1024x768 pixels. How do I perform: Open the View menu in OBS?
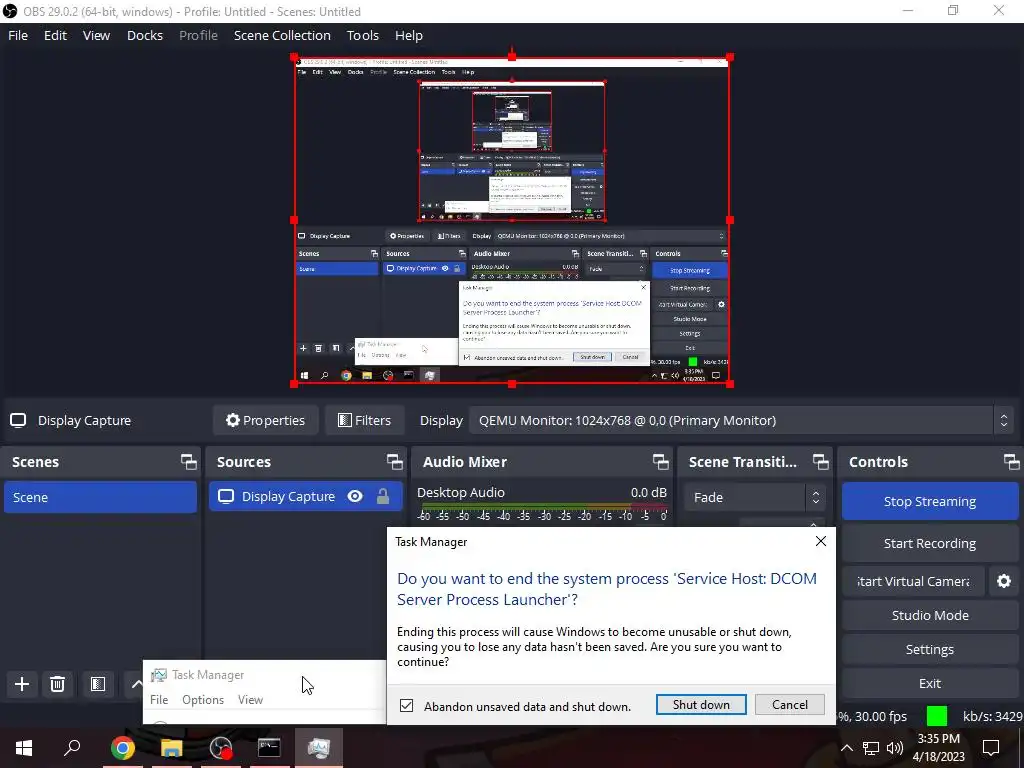pos(96,35)
